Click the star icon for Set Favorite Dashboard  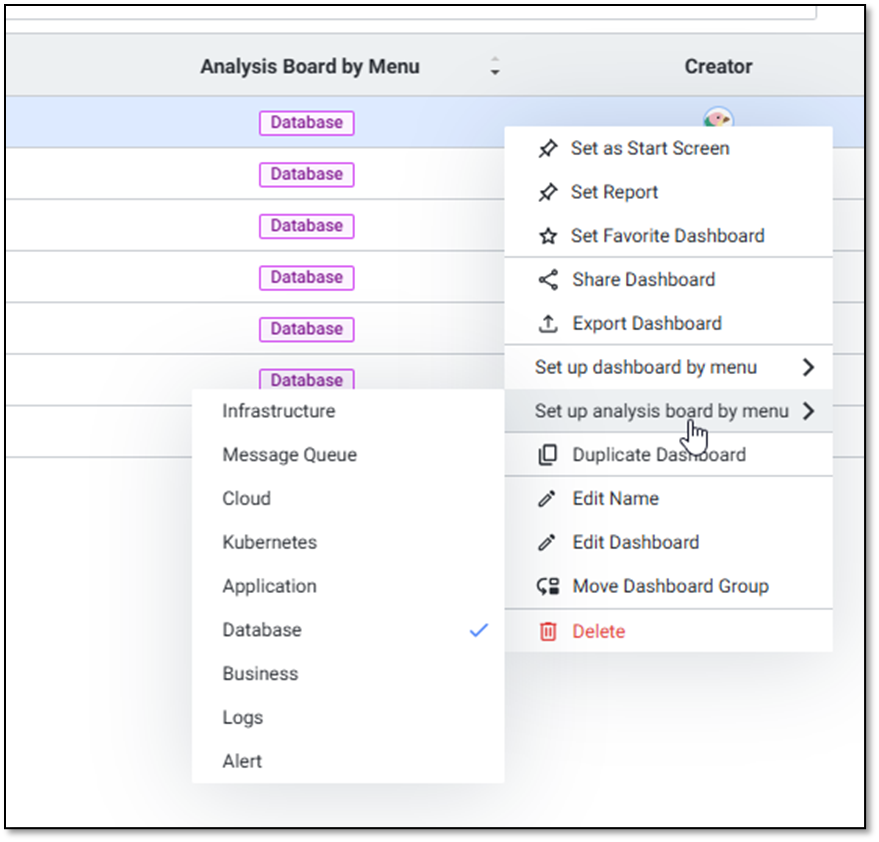point(548,237)
